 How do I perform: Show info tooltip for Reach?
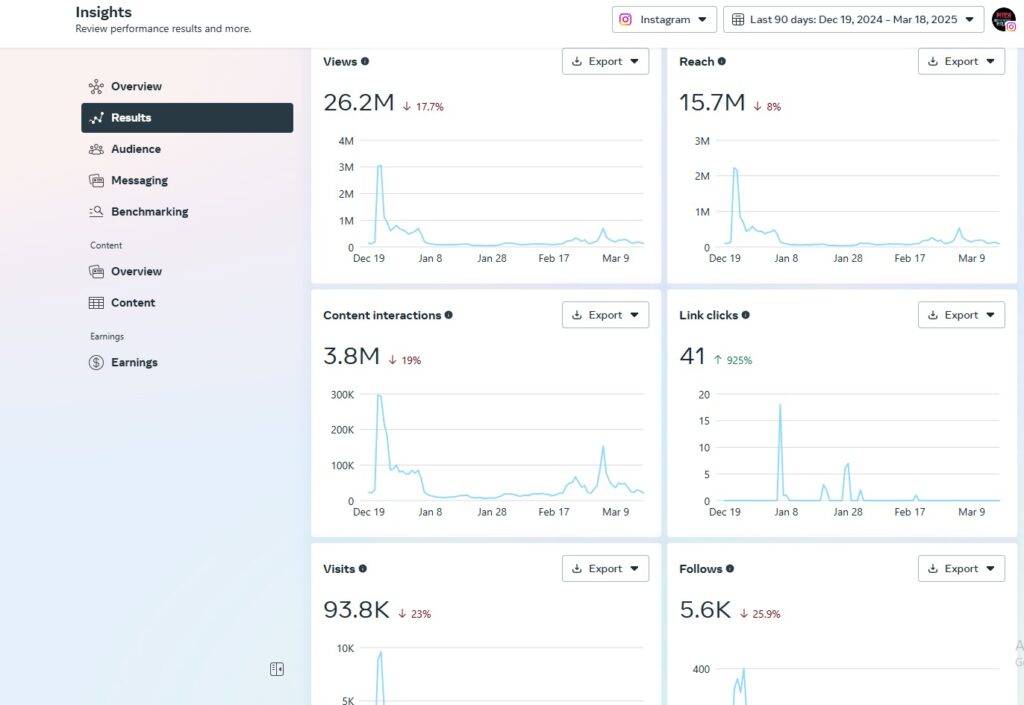[722, 61]
